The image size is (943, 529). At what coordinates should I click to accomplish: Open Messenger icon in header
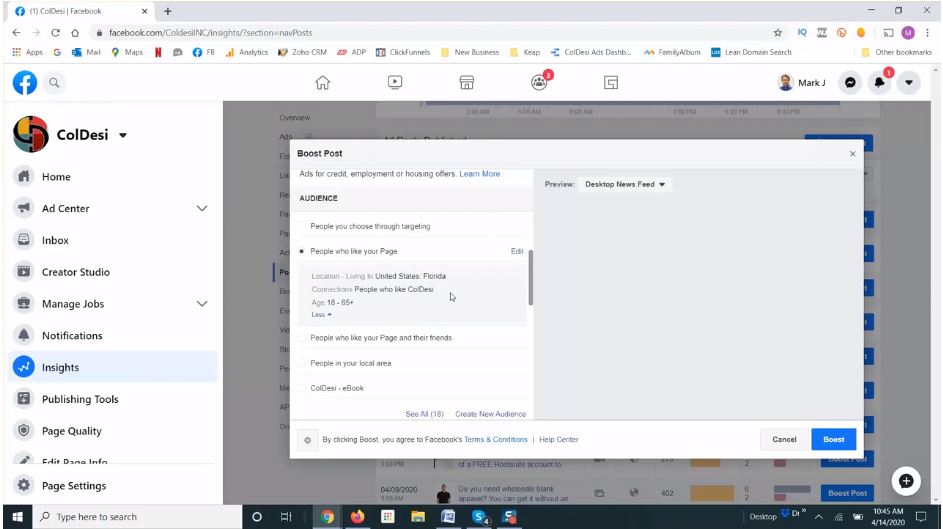tap(850, 83)
